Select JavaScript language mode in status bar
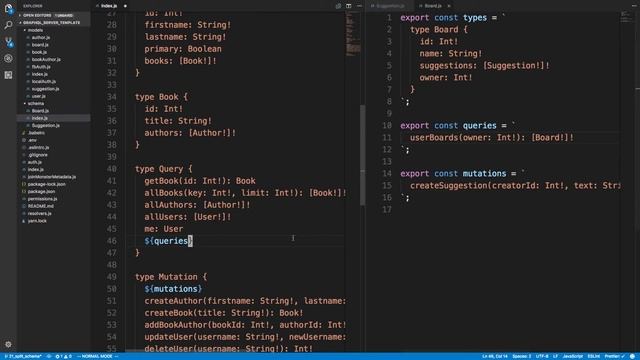The height and width of the screenshot is (360, 640). point(573,356)
